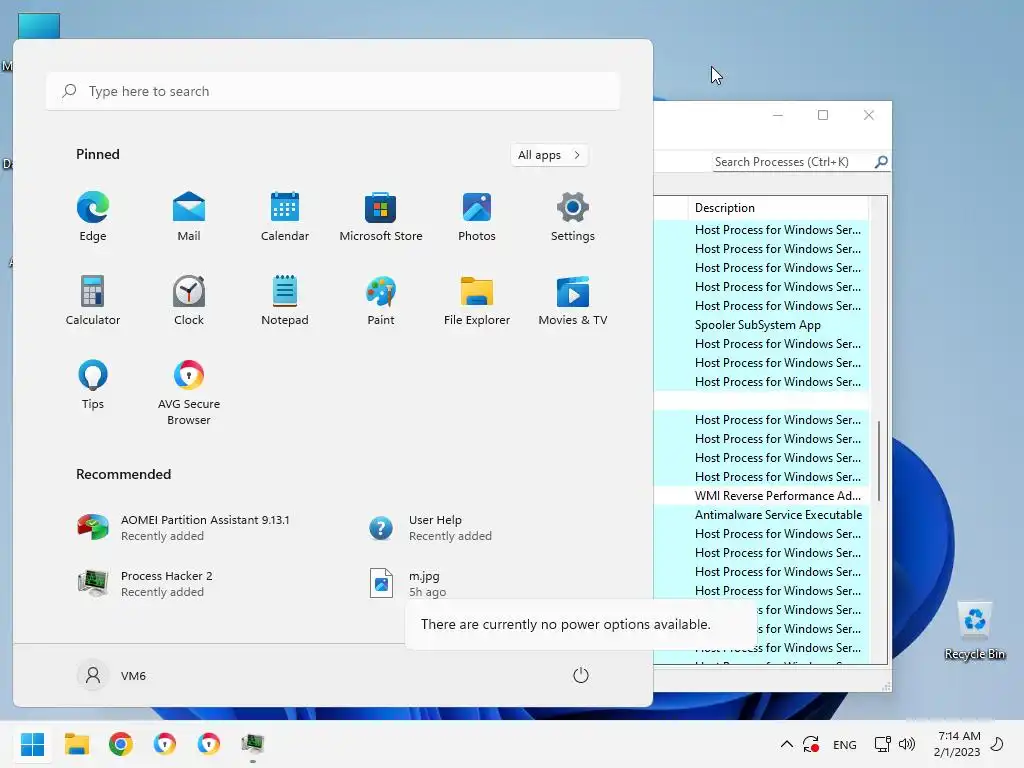Open the Paint app
This screenshot has height=768, width=1024.
381,300
